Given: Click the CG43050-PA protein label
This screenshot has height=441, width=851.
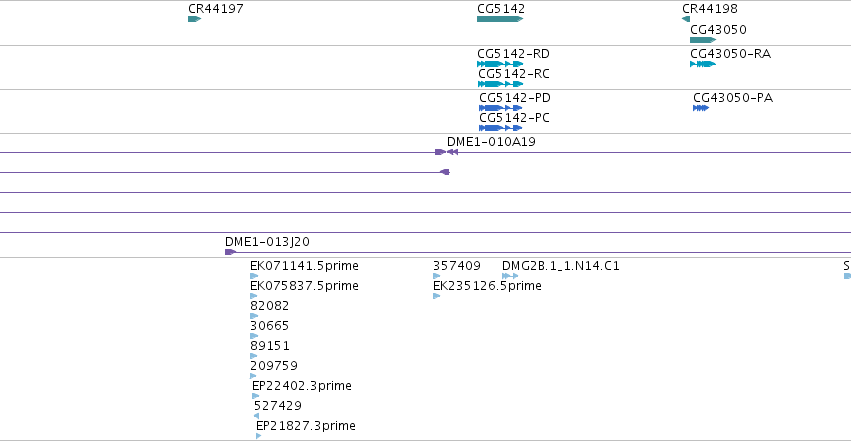Looking at the screenshot, I should coord(733,98).
